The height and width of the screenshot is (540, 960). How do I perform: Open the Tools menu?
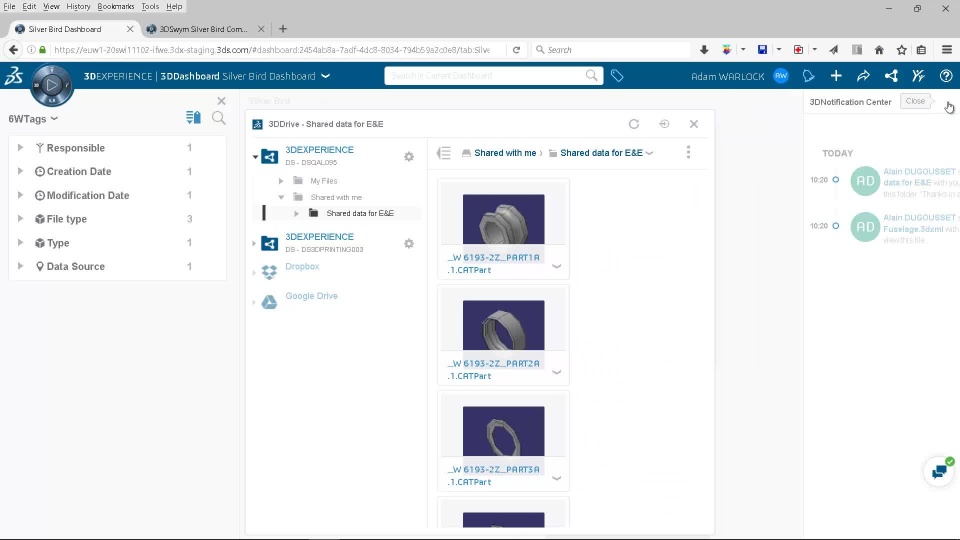pos(150,6)
